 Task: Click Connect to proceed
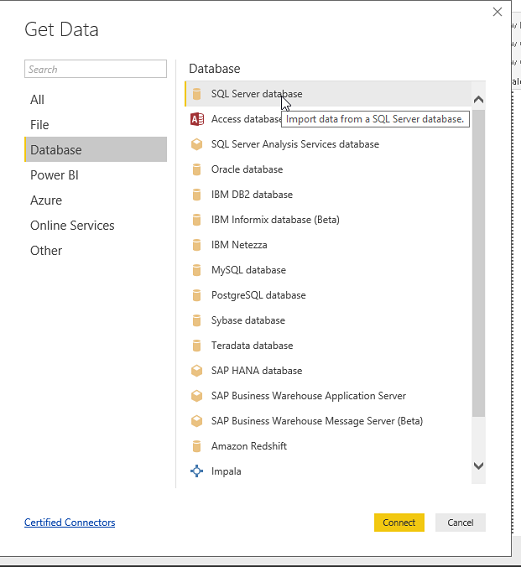[399, 523]
